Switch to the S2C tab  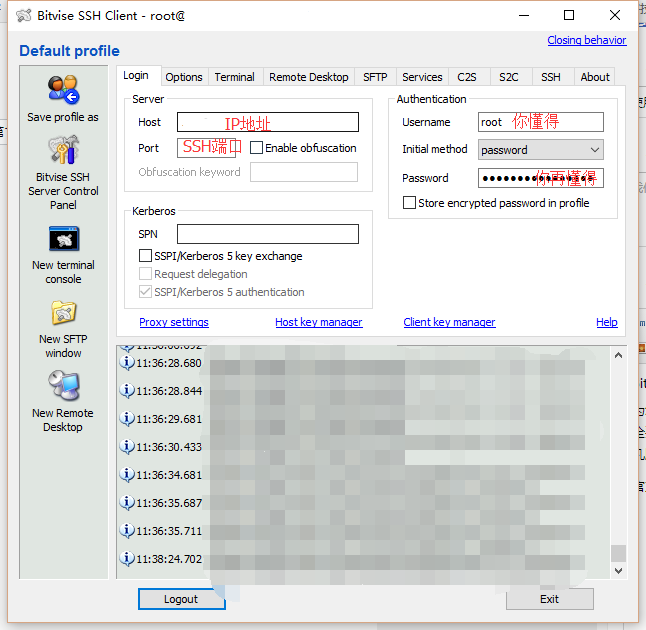(509, 77)
